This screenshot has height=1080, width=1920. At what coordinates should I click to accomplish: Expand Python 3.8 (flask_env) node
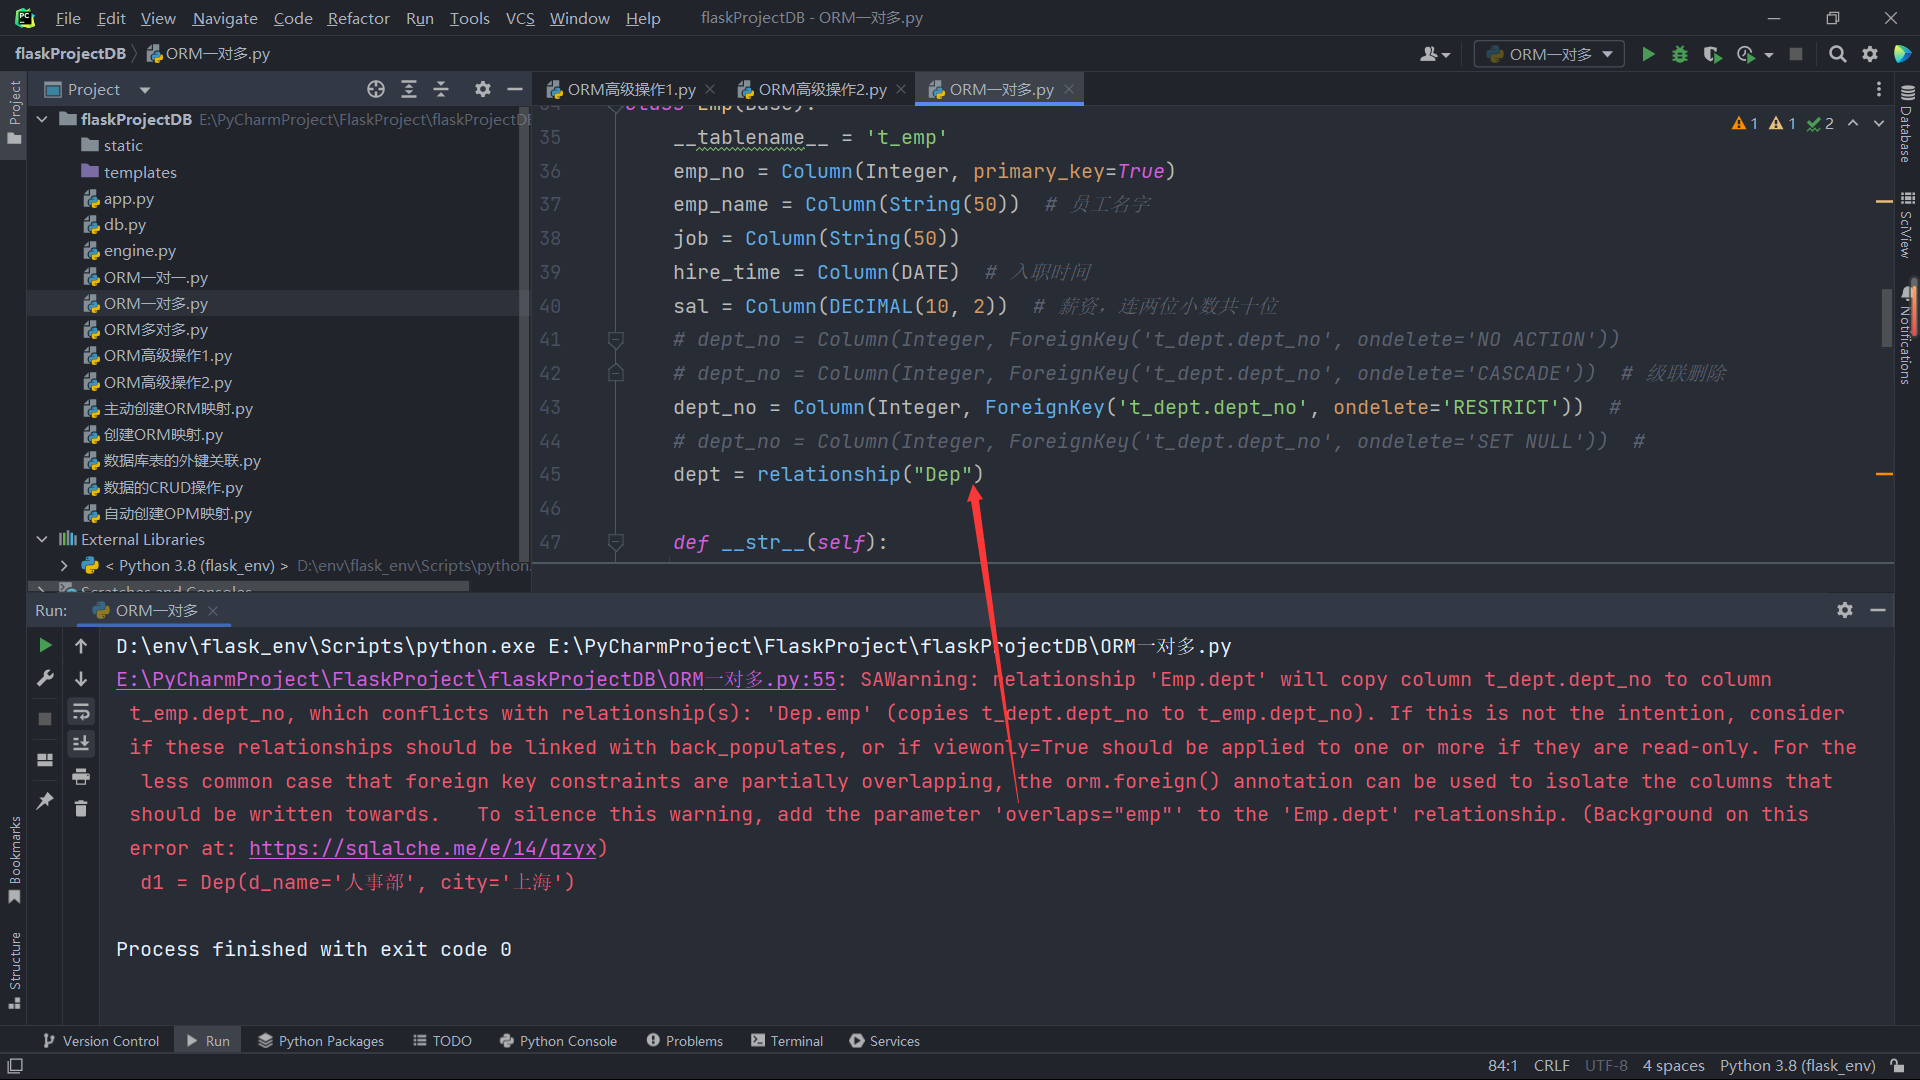pyautogui.click(x=65, y=566)
